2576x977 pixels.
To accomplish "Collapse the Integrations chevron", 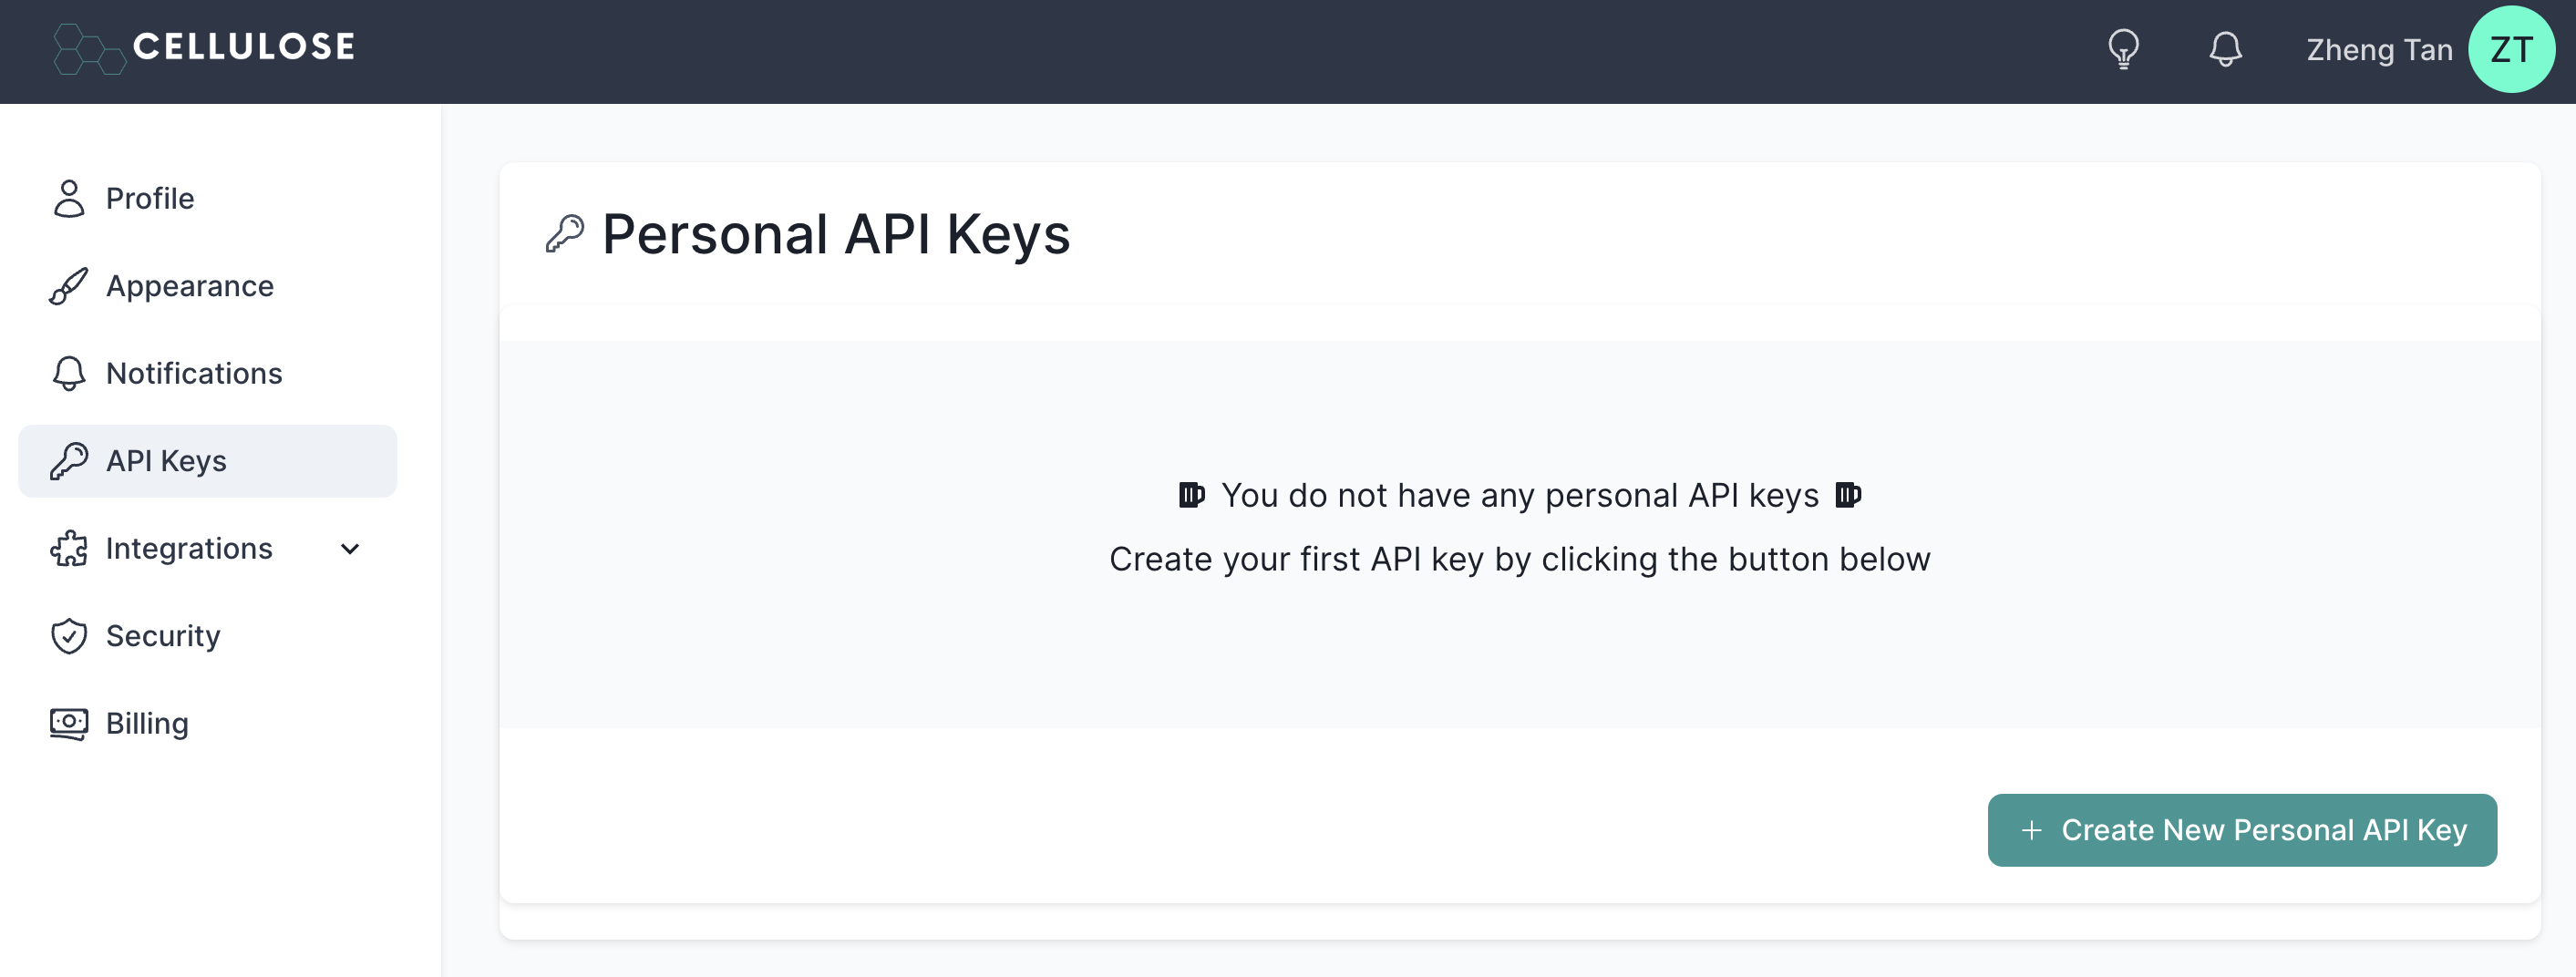I will 349,548.
